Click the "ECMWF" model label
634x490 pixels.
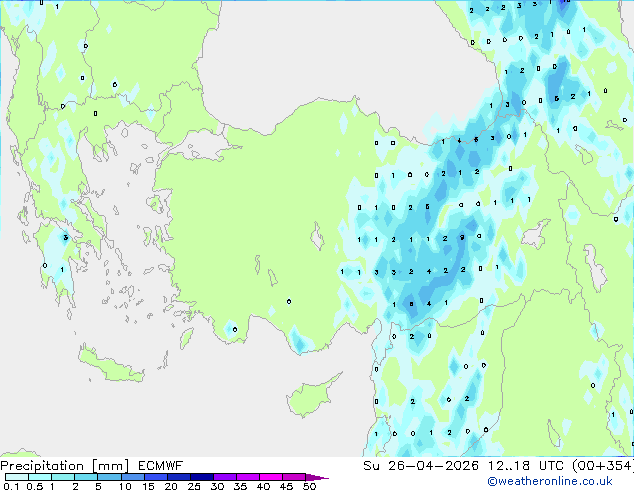pyautogui.click(x=160, y=466)
